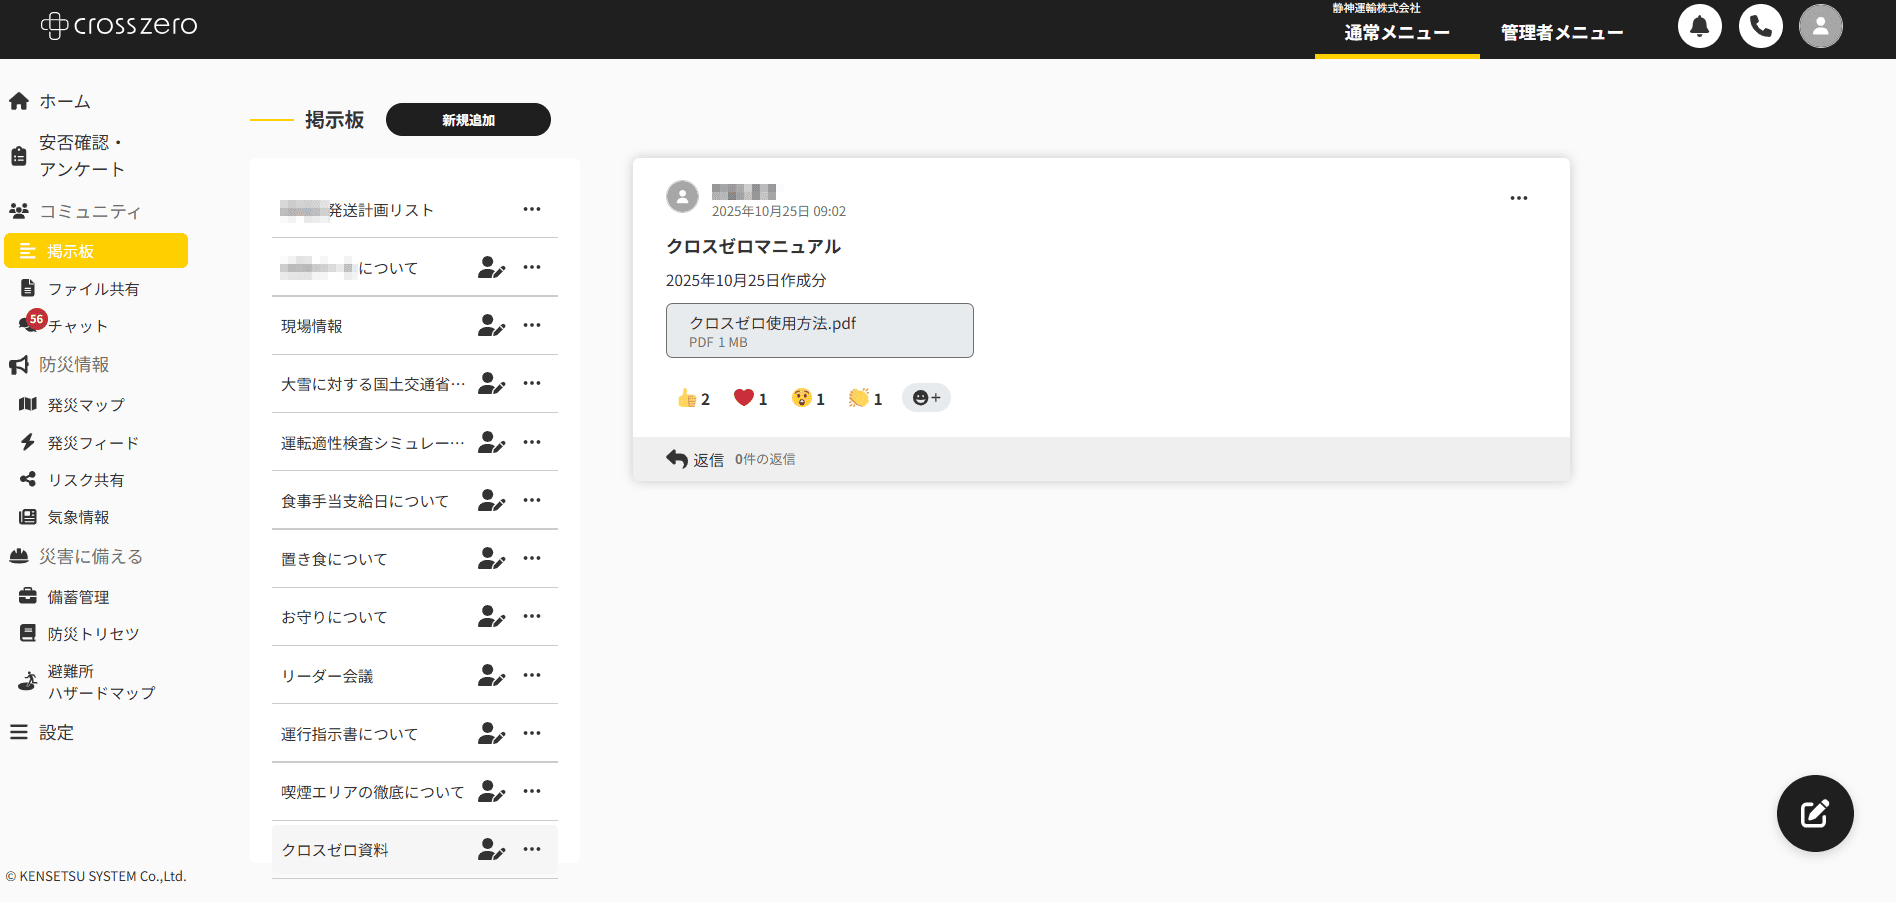
Task: Click the add reaction smiley button
Action: point(926,397)
